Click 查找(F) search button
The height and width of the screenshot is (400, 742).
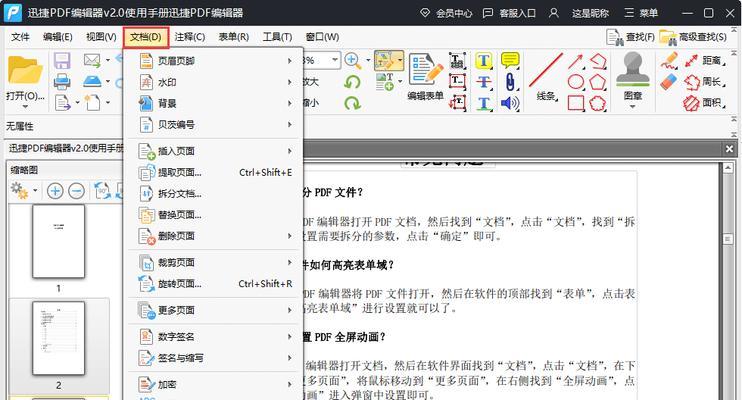pyautogui.click(x=630, y=37)
